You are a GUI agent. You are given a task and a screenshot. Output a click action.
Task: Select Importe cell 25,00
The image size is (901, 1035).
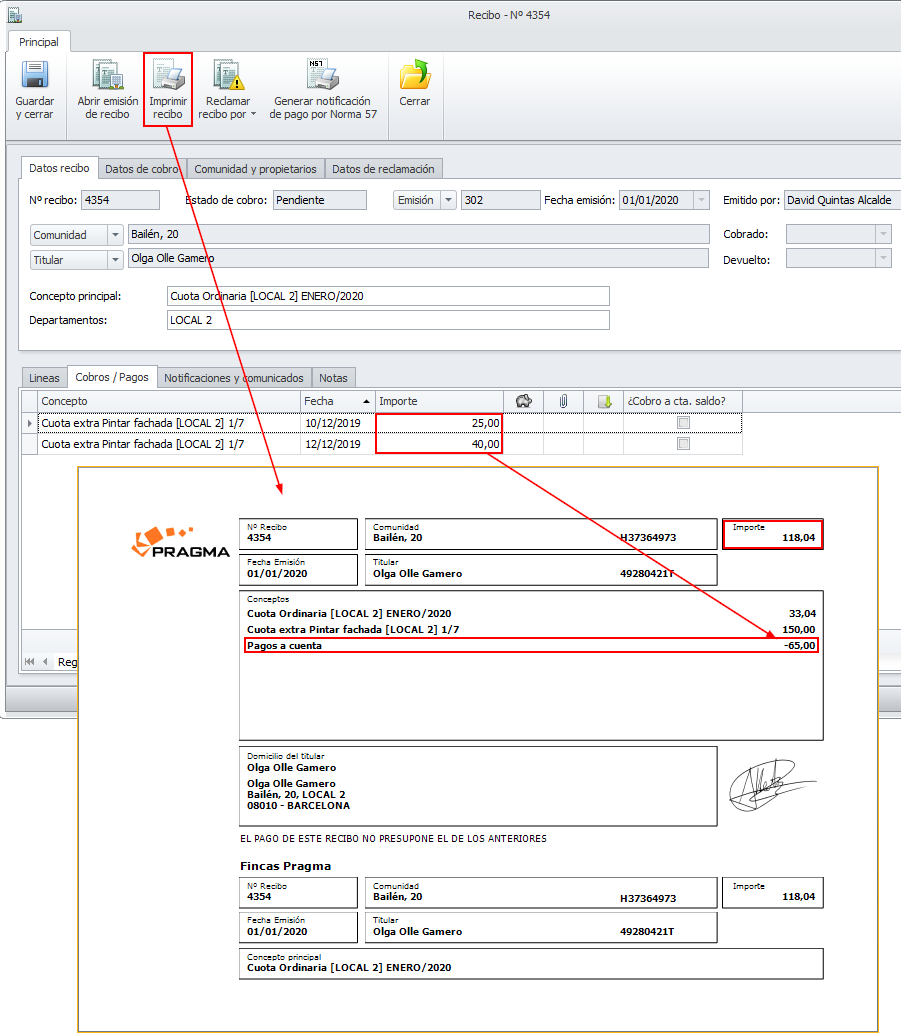(439, 423)
